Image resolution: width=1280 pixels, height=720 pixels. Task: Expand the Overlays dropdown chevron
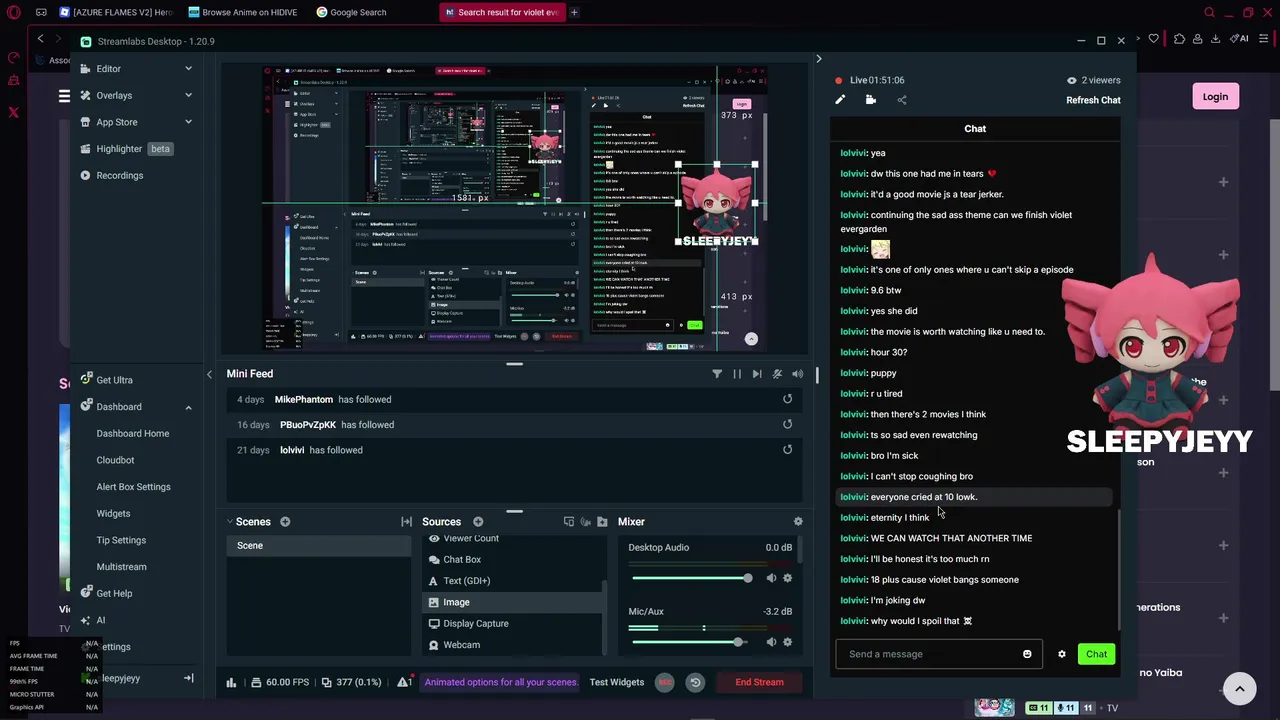point(188,95)
